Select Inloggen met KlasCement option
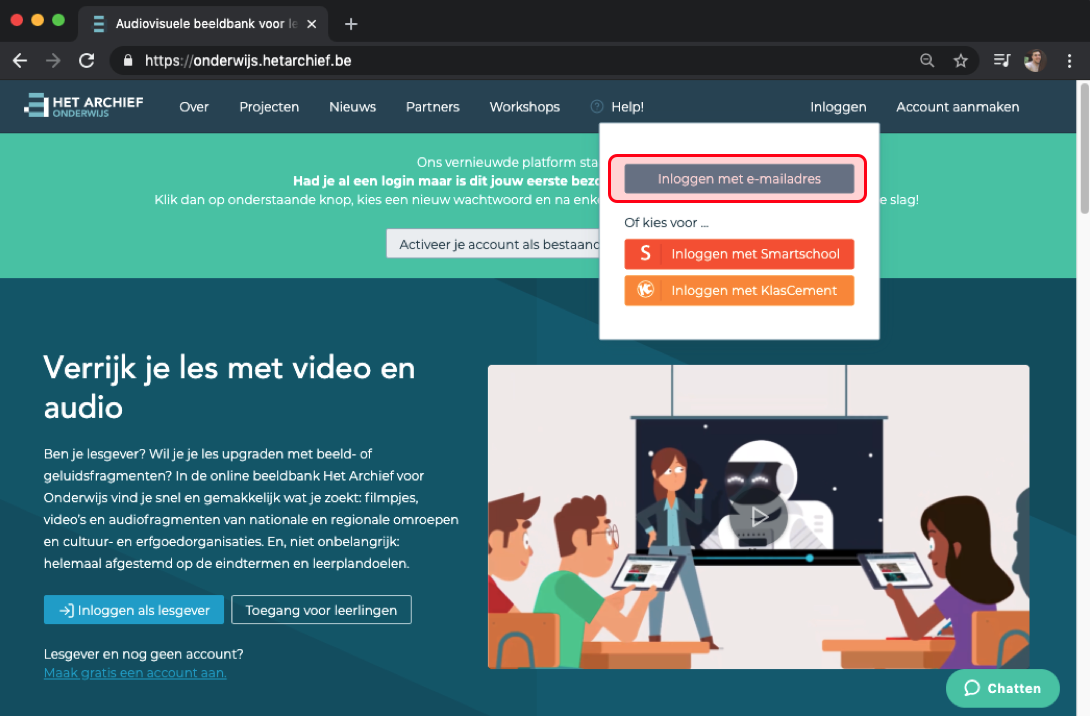The image size is (1090, 716). point(739,290)
